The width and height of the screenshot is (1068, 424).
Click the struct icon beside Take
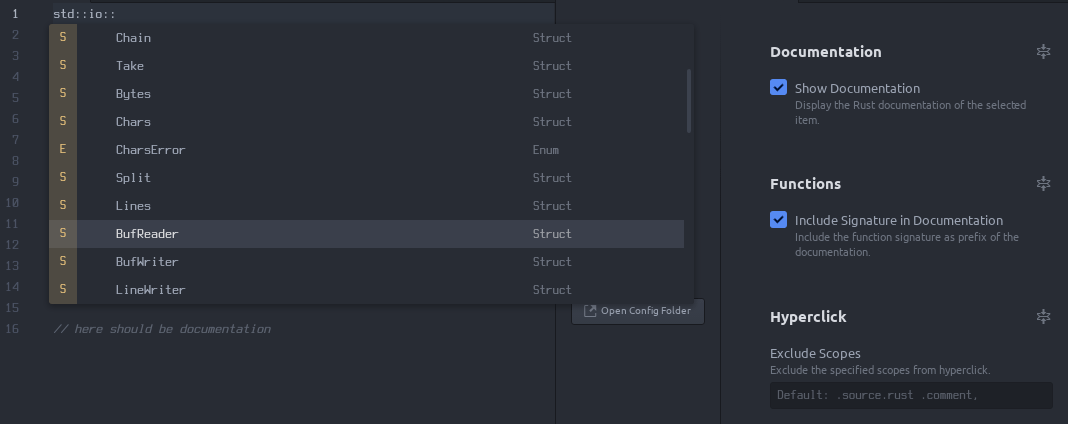(63, 66)
